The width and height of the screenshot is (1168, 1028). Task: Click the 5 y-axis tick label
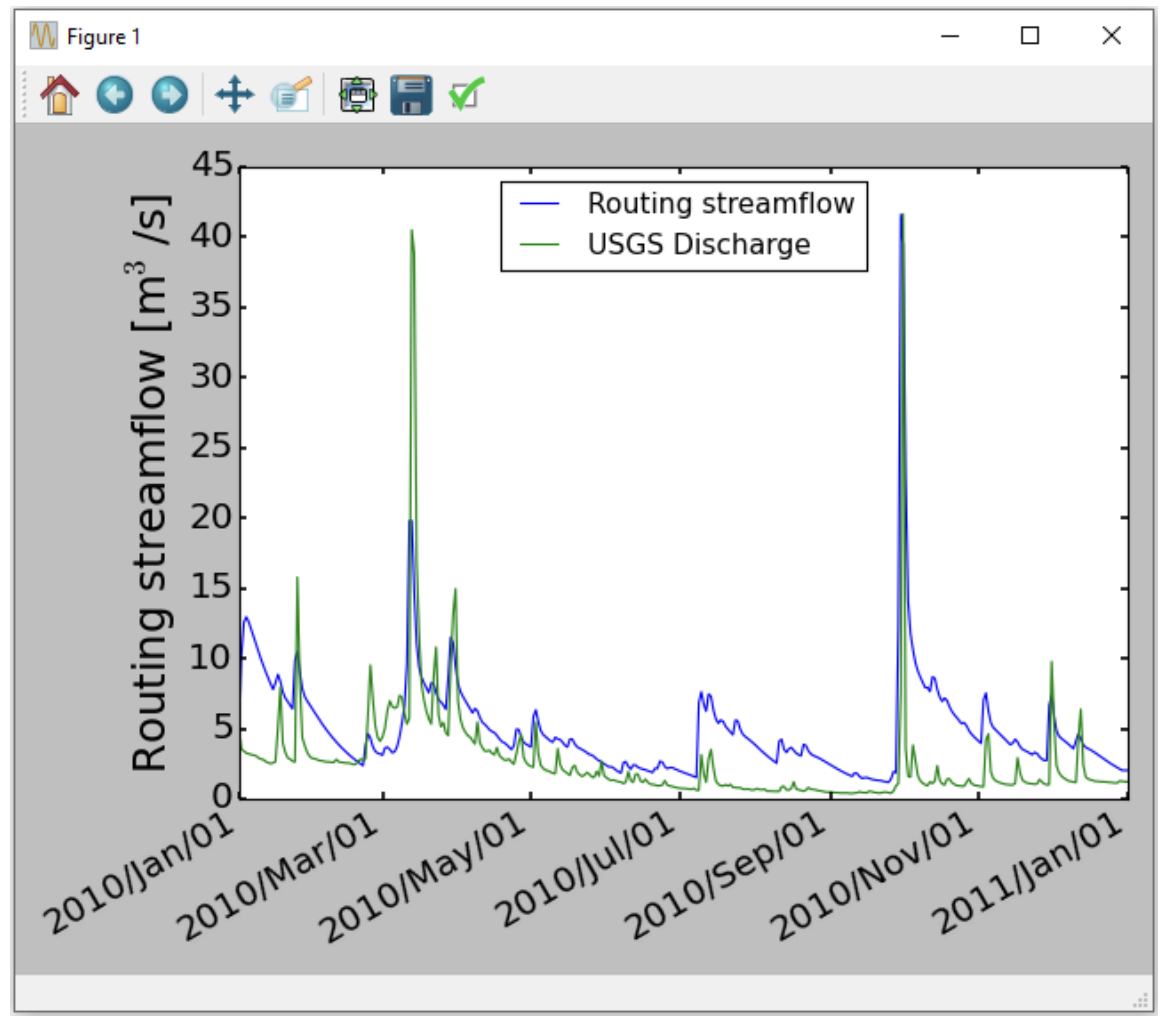tap(223, 729)
